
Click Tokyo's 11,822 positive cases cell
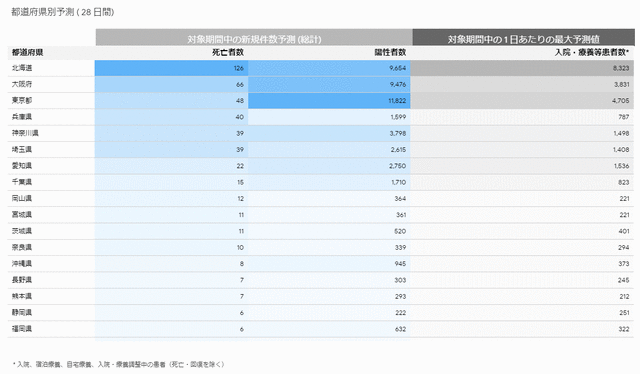(329, 100)
